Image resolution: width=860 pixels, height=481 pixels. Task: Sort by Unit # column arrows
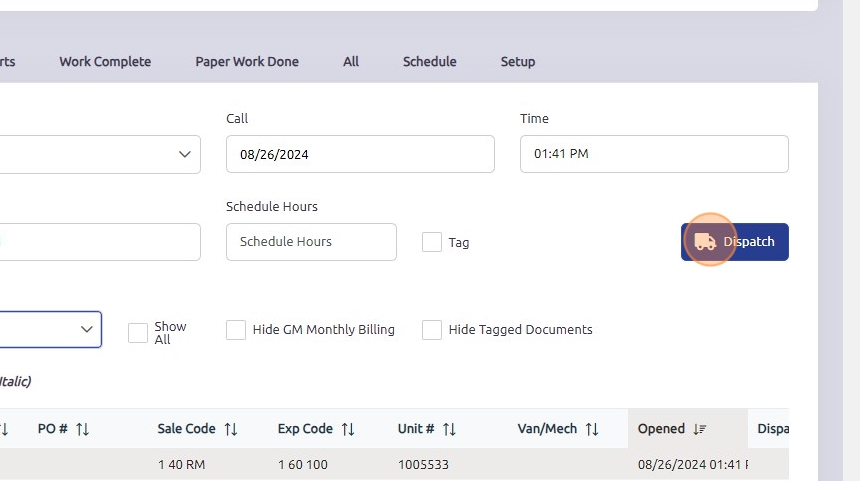pos(449,429)
